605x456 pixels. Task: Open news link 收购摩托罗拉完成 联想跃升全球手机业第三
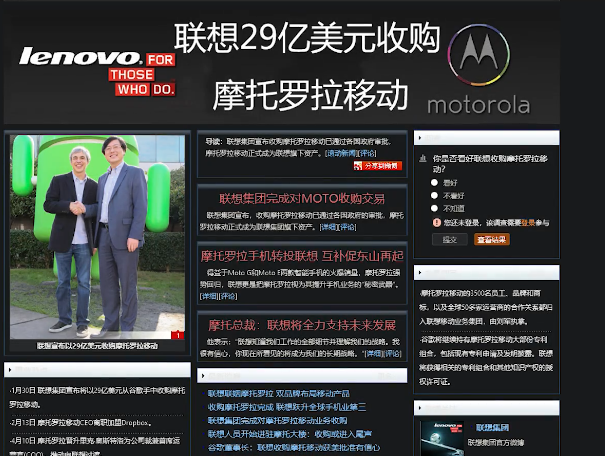point(287,407)
